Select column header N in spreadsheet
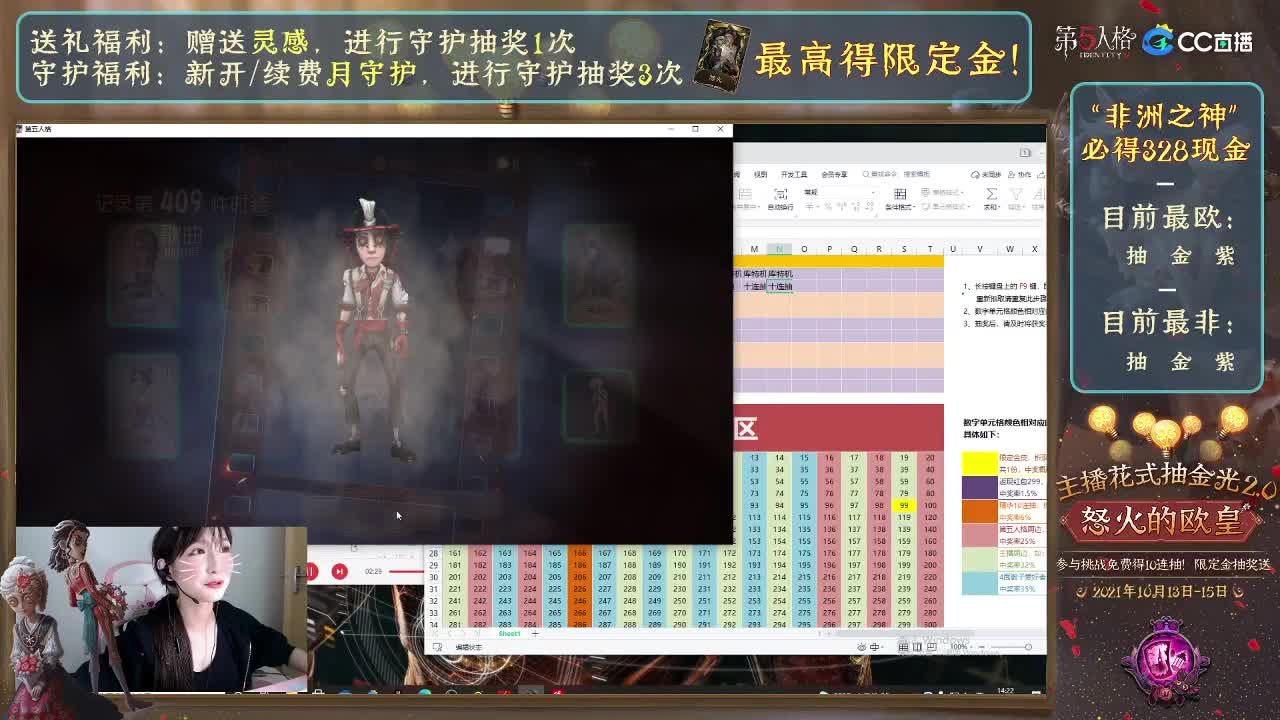The height and width of the screenshot is (720, 1280). point(779,249)
